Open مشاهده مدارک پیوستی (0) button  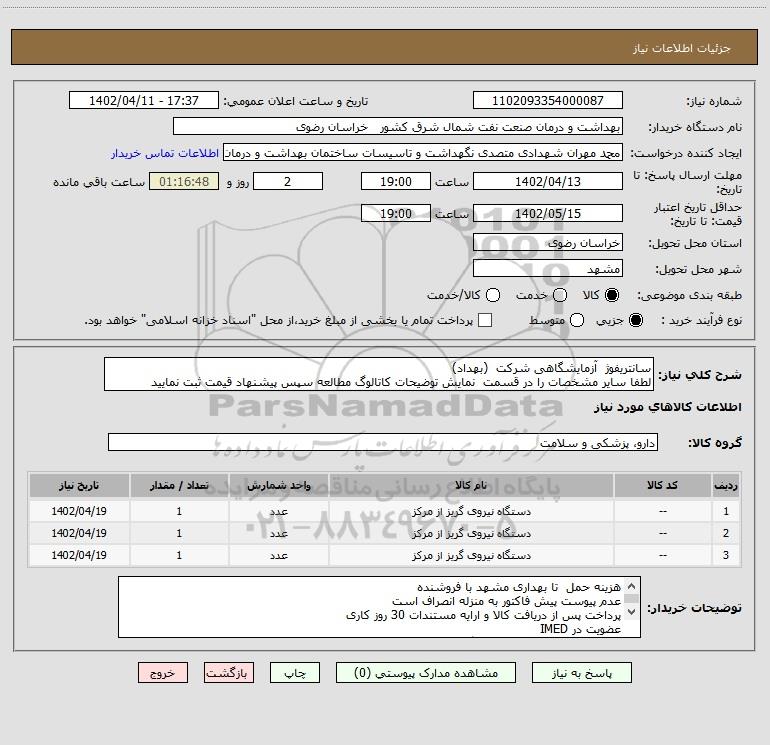point(426,673)
